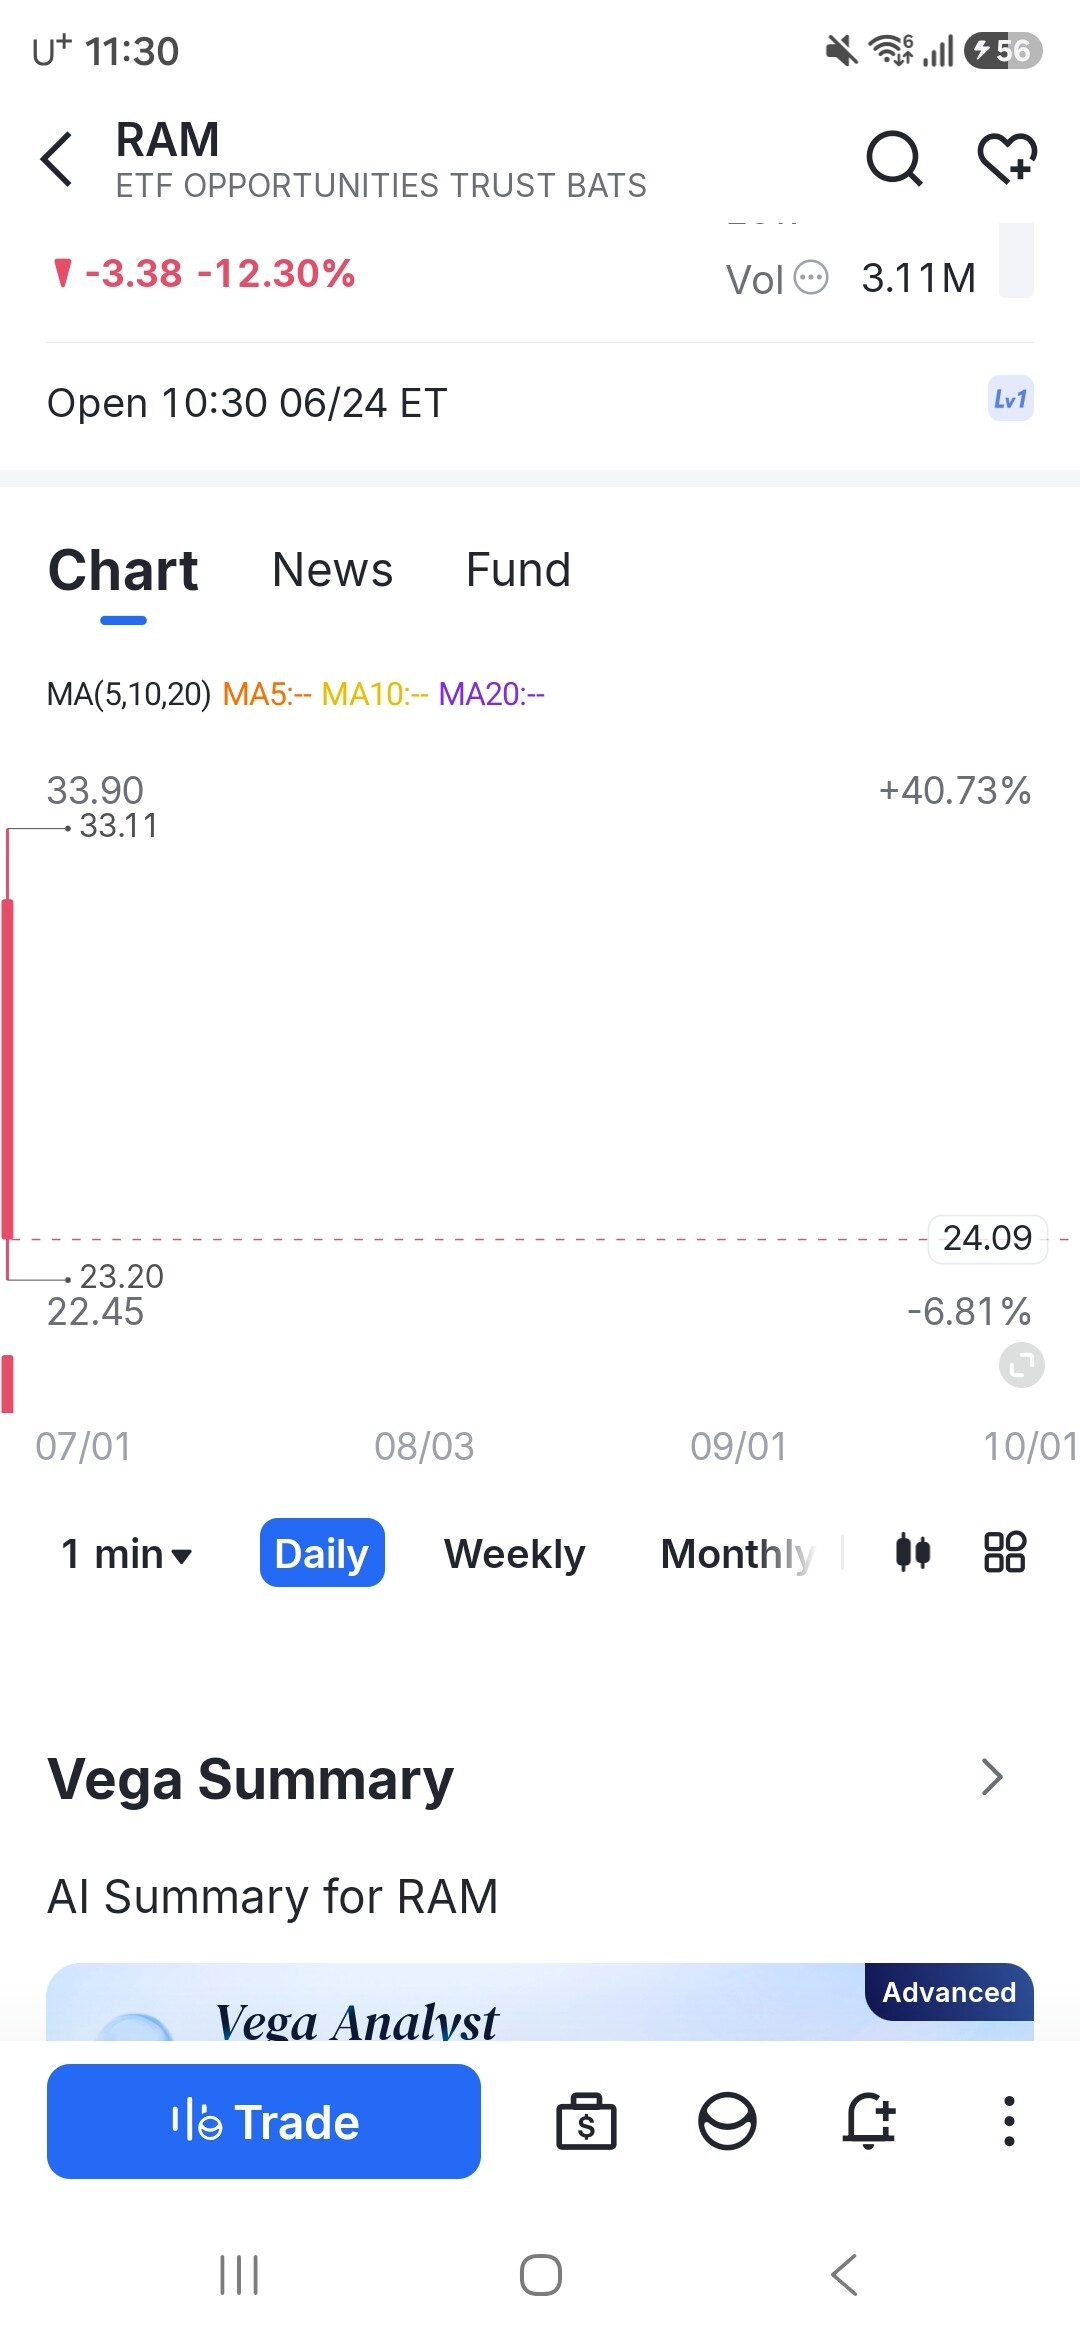Open MA(5,10,20) indicator settings
This screenshot has width=1080, height=2340.
coord(129,694)
